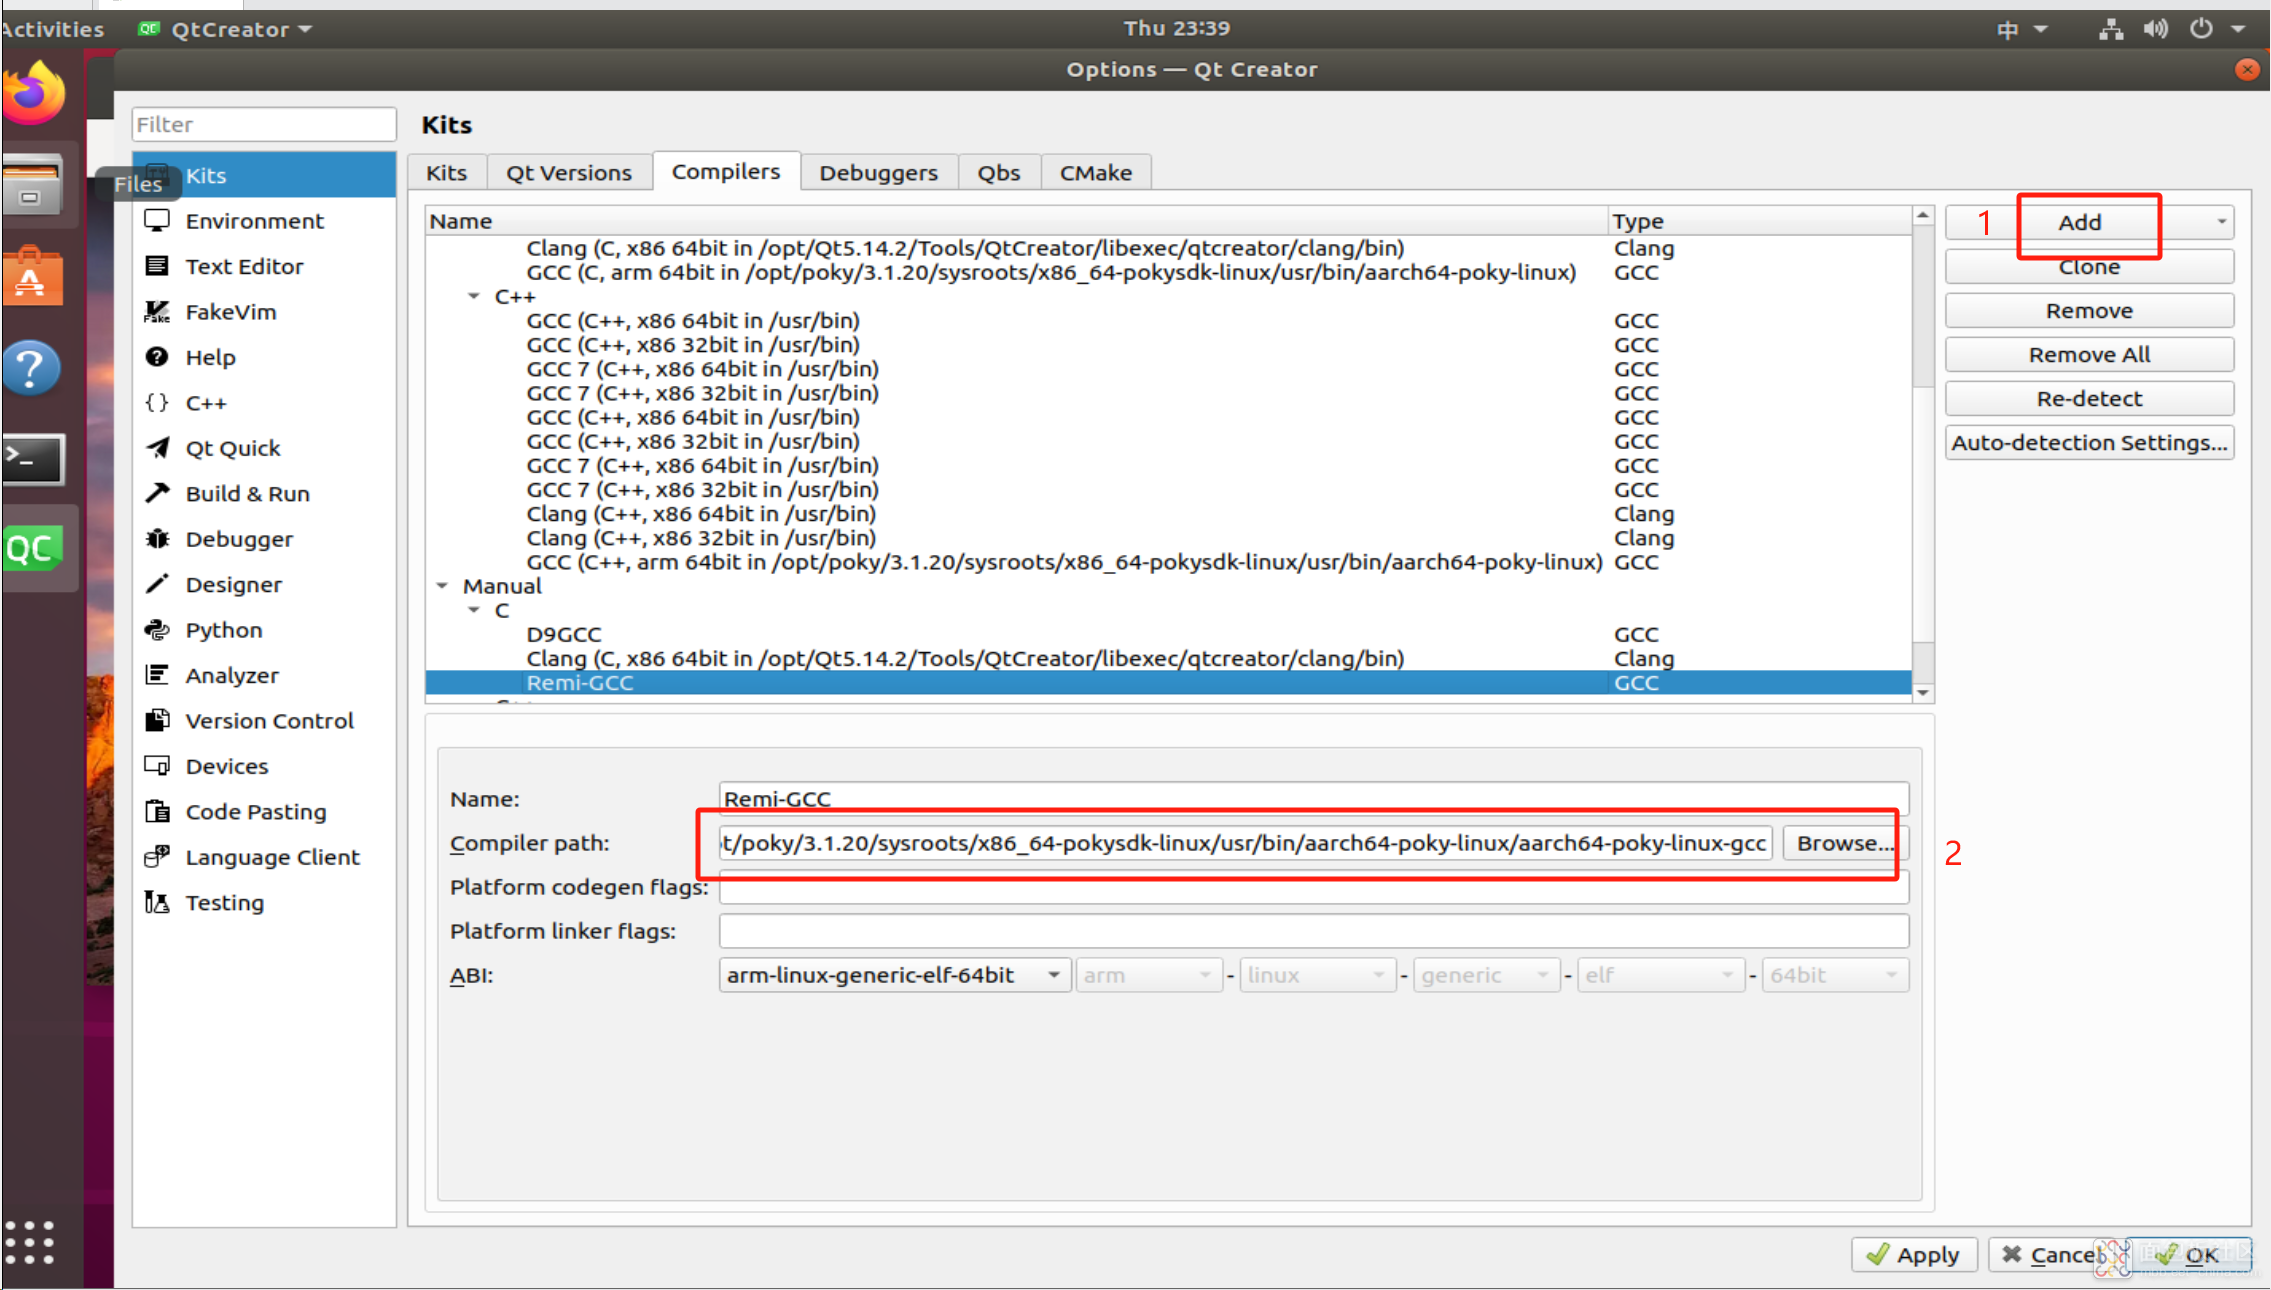The width and height of the screenshot is (2271, 1290).
Task: Open the arm architecture dropdown
Action: (x=1148, y=975)
